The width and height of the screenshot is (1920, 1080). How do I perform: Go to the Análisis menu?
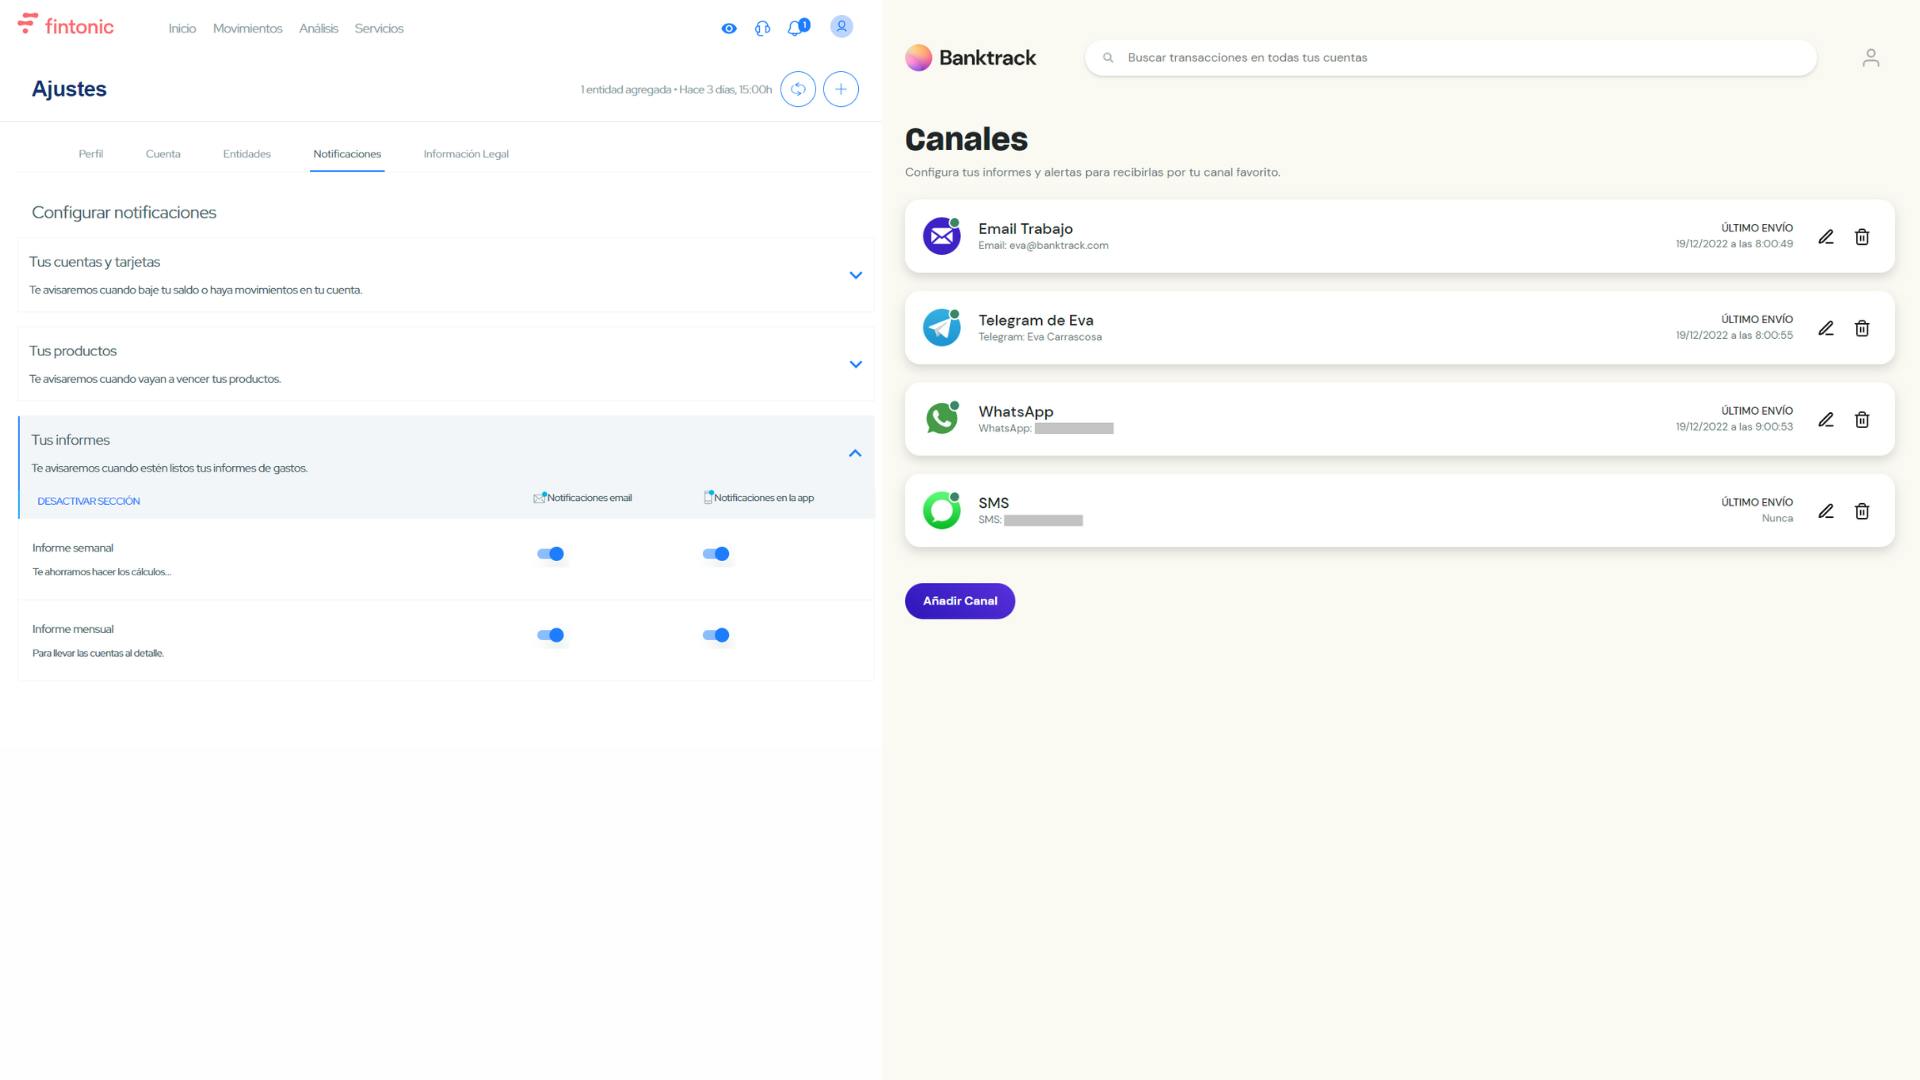319,28
